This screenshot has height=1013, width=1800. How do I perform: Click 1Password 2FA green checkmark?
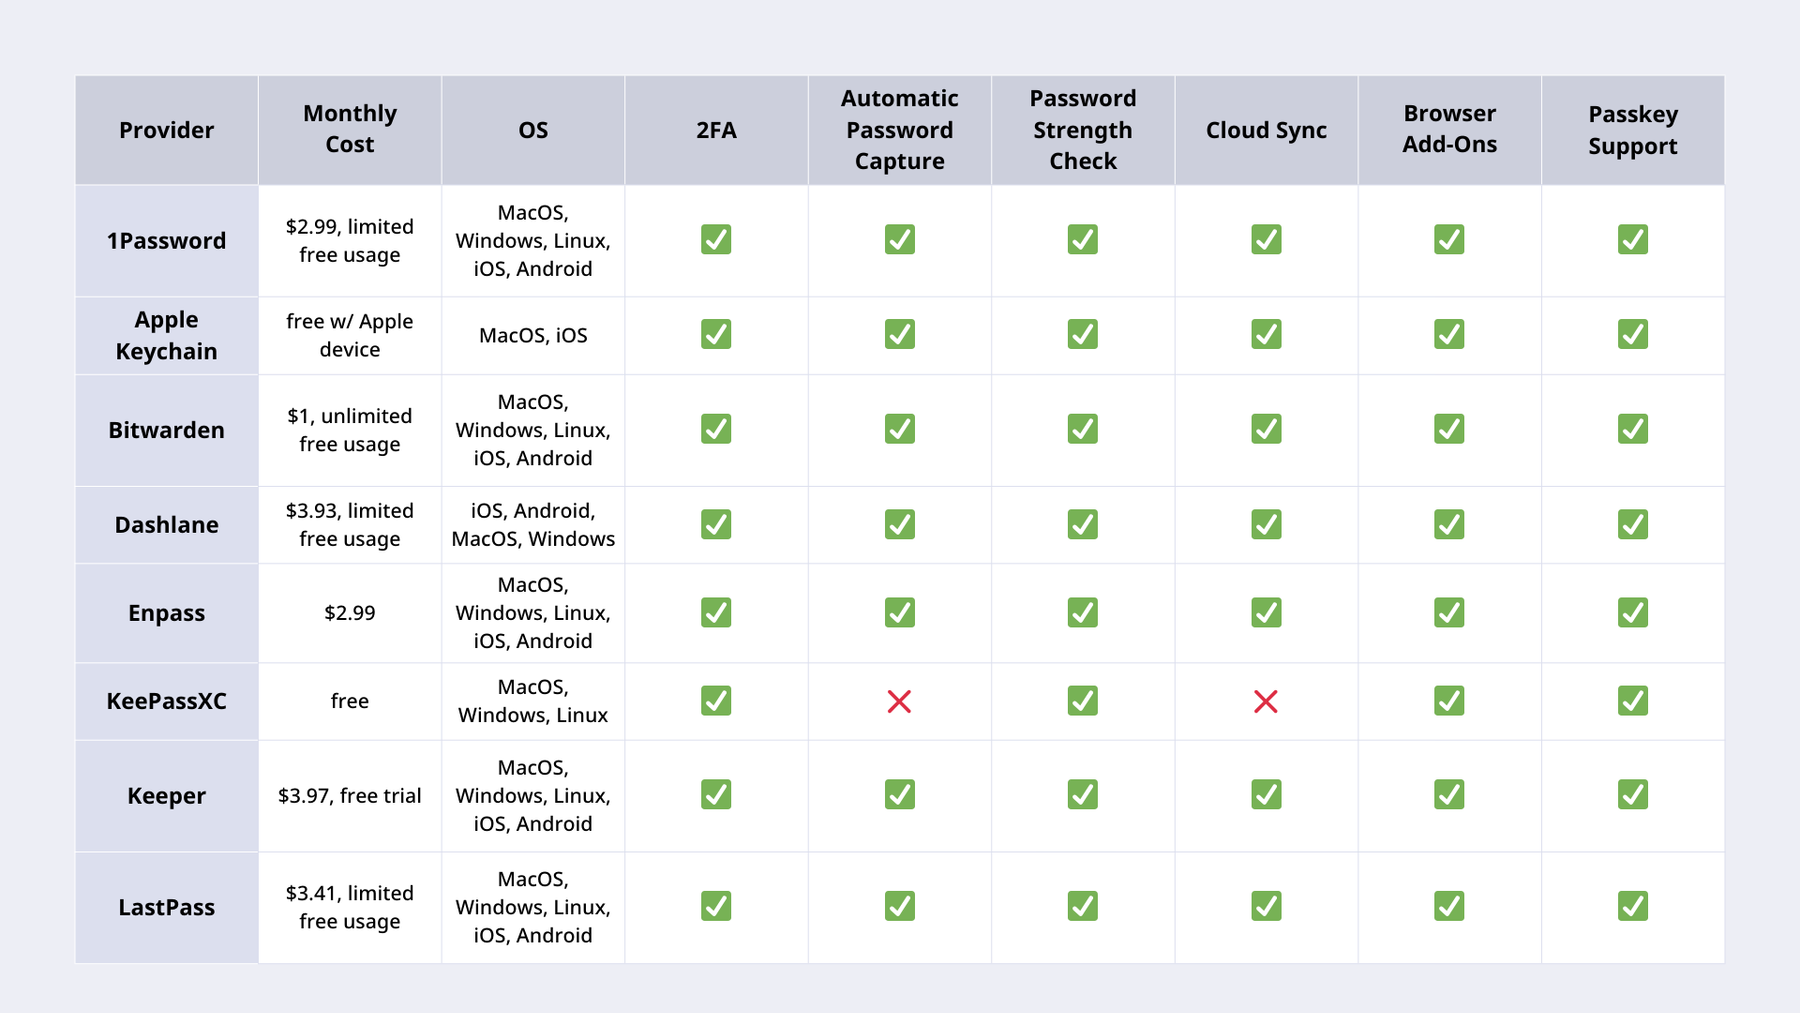[x=716, y=240]
